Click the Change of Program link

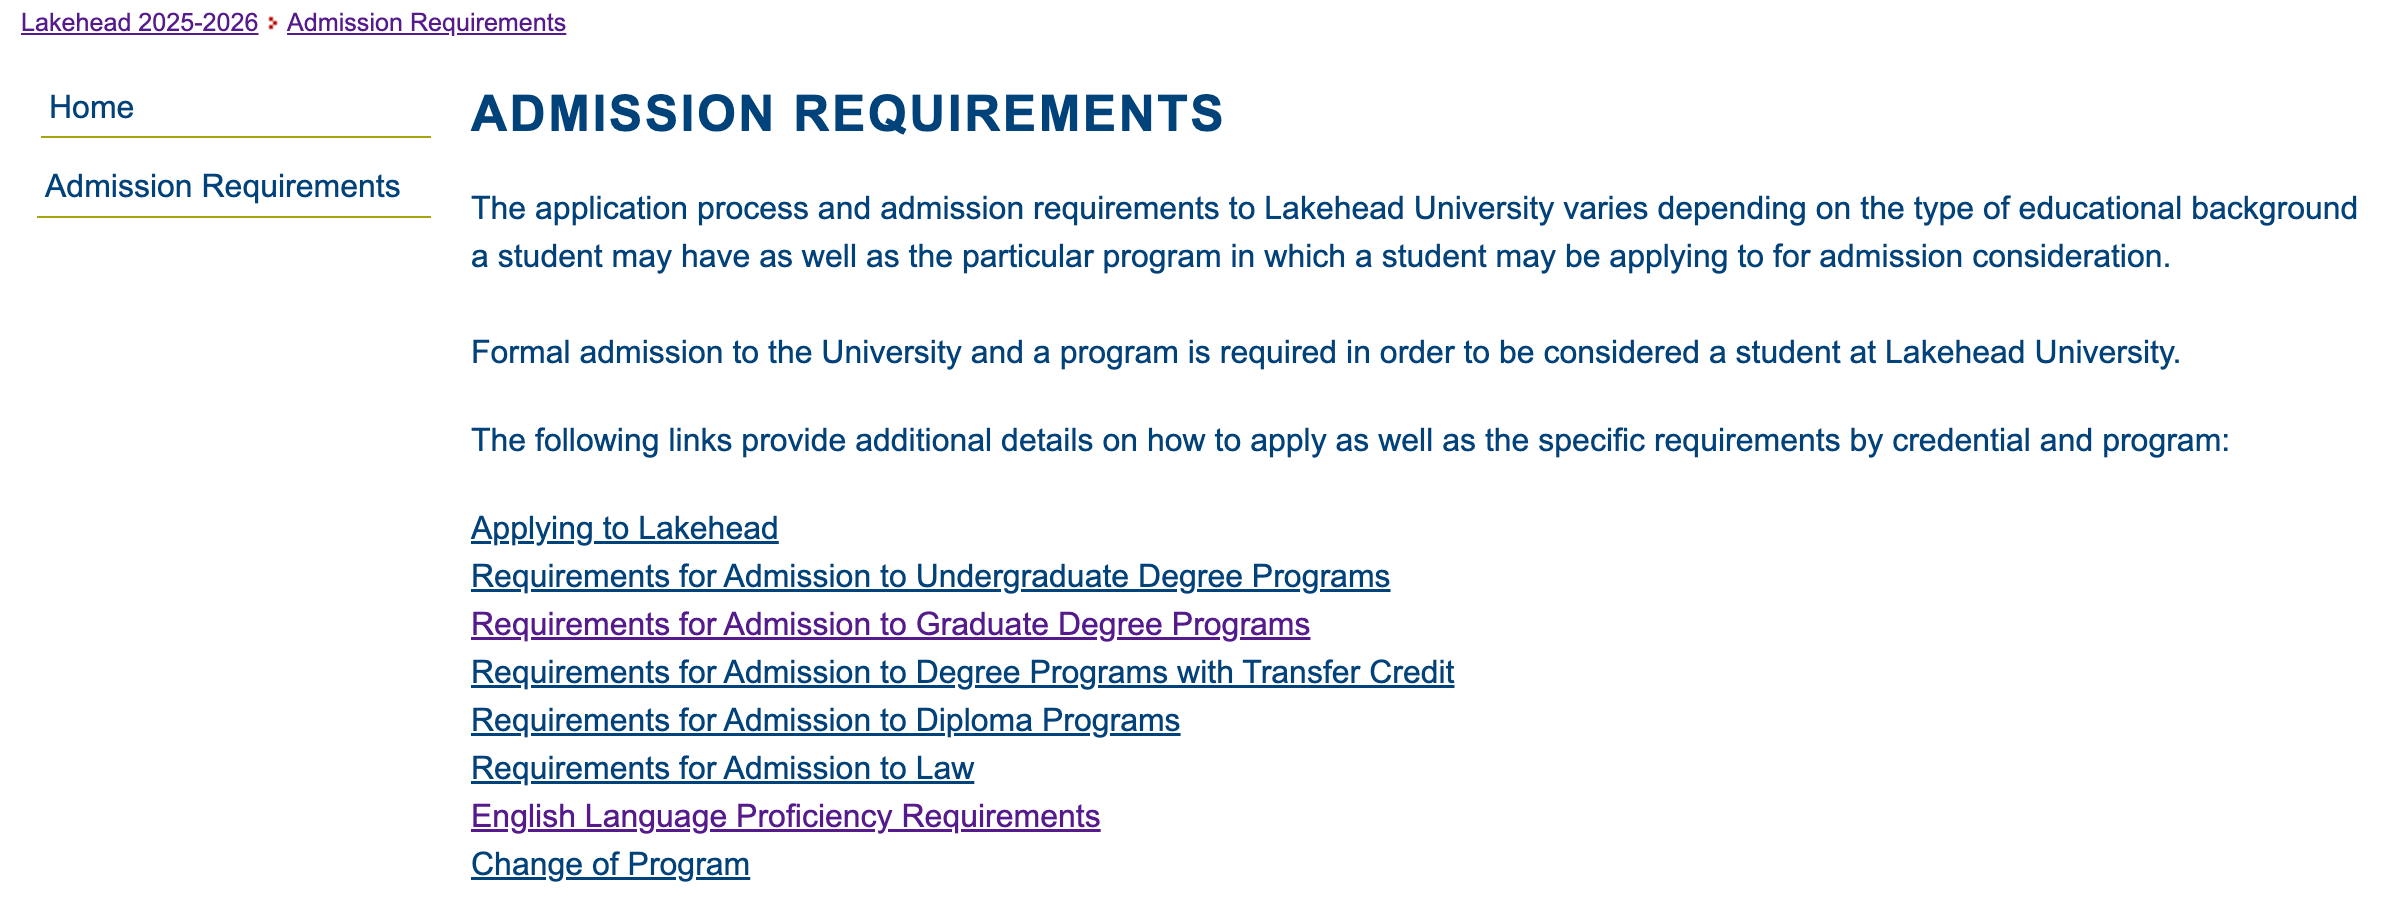click(610, 864)
